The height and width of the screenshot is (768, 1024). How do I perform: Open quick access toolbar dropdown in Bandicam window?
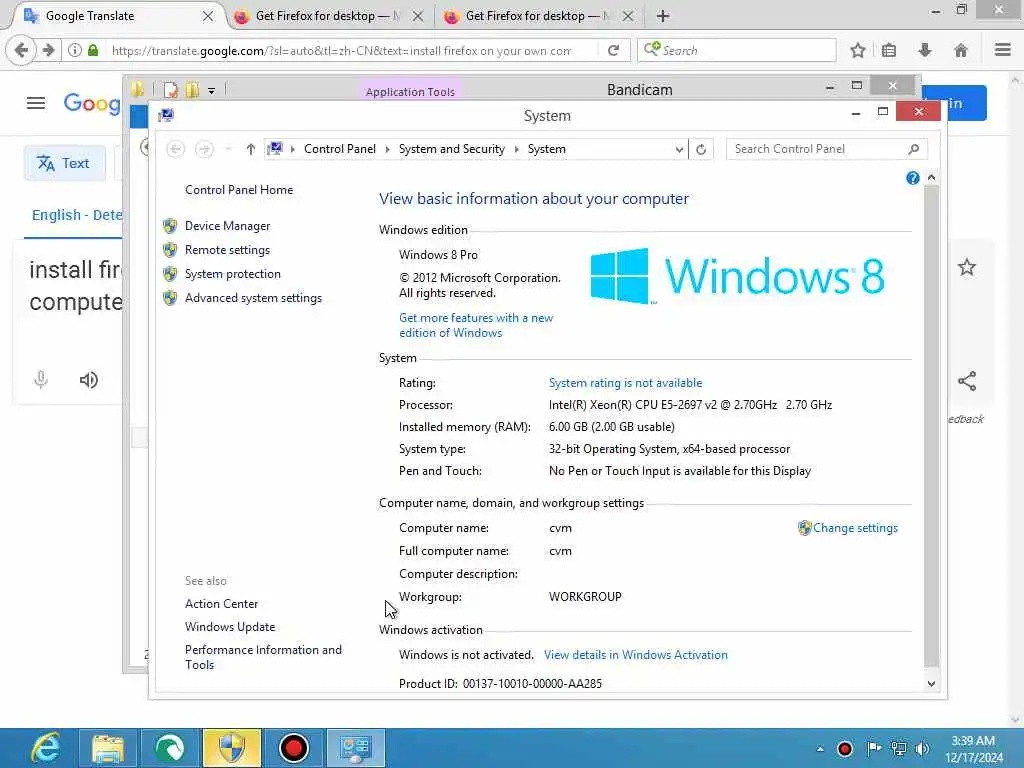[x=212, y=91]
